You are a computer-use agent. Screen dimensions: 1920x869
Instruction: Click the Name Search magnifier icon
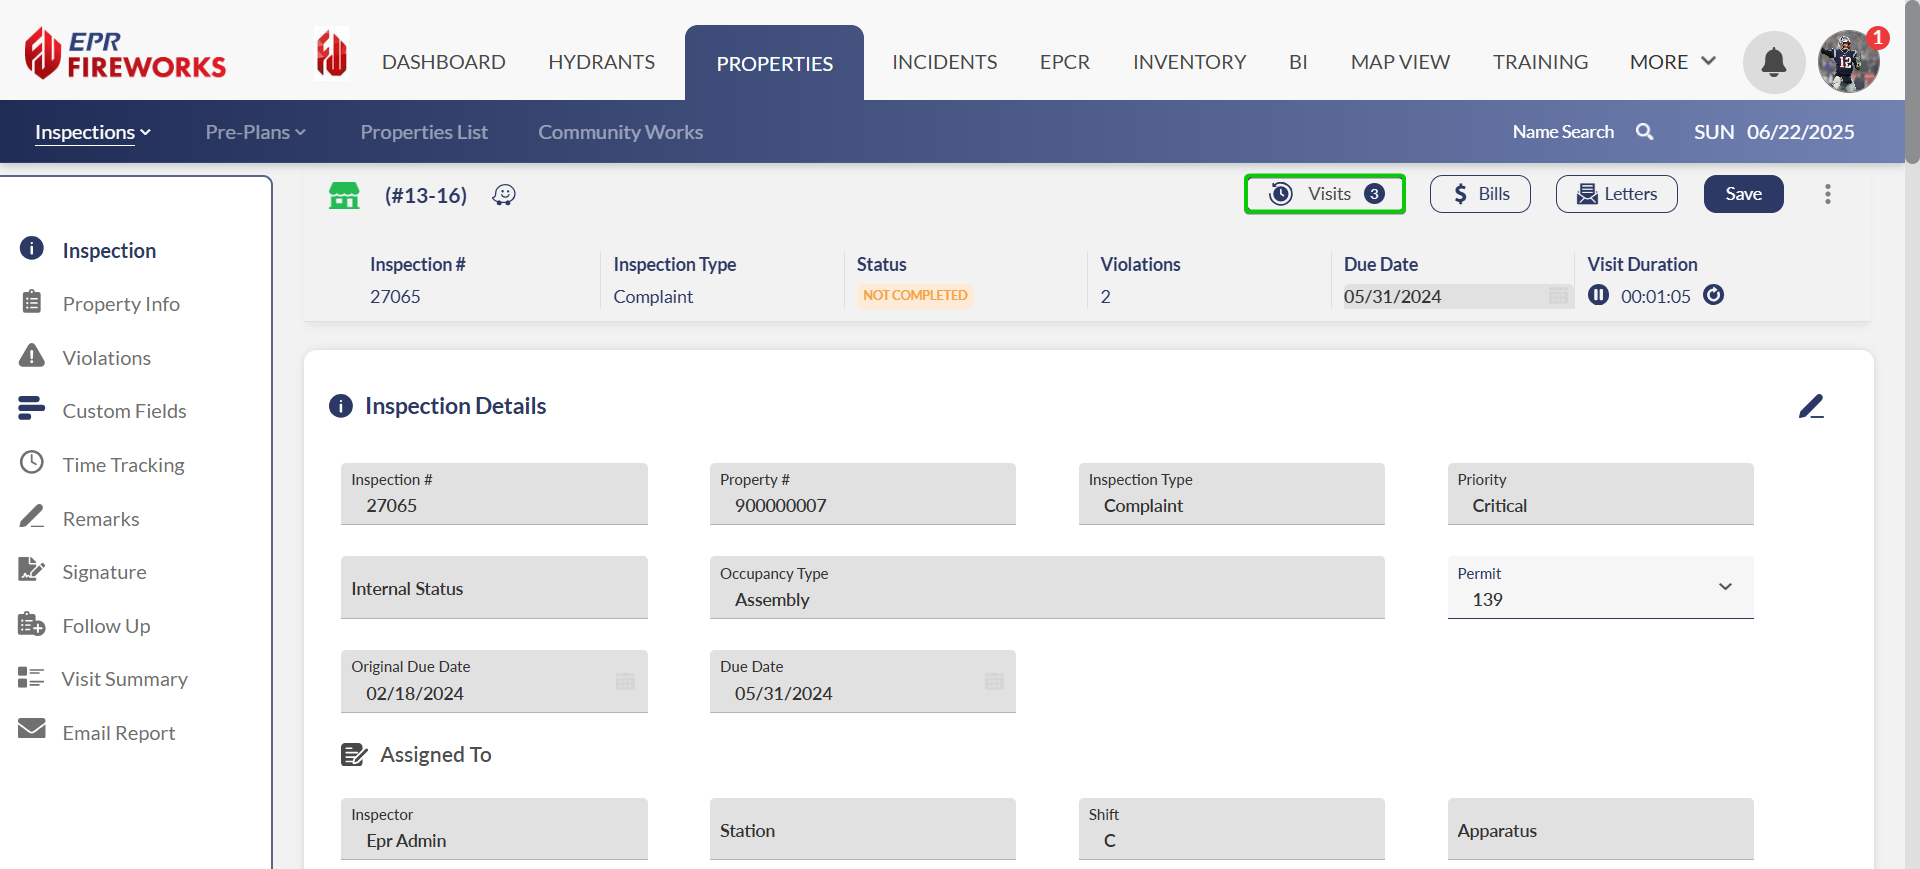tap(1644, 132)
